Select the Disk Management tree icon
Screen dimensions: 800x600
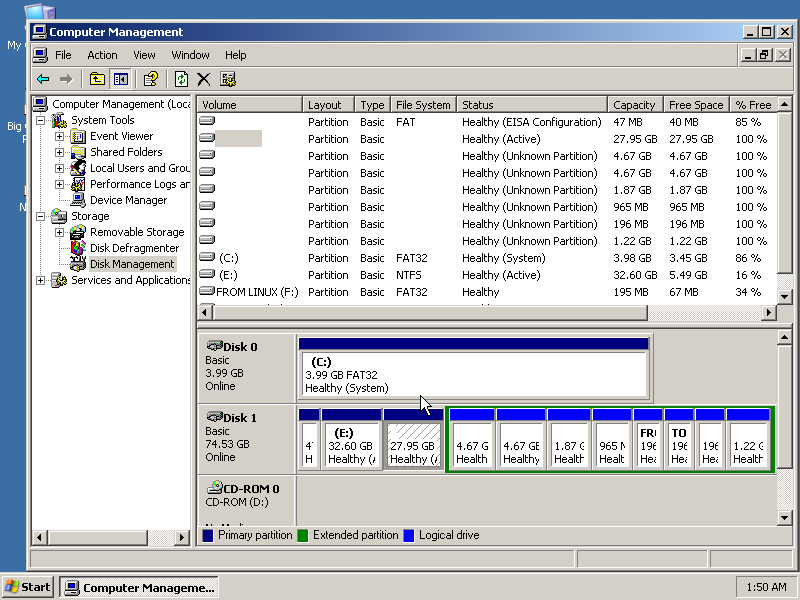[x=78, y=264]
